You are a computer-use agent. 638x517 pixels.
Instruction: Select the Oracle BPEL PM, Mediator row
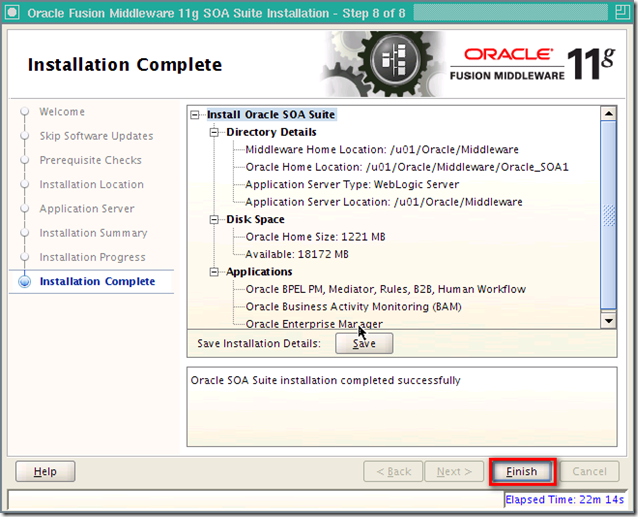pos(386,289)
